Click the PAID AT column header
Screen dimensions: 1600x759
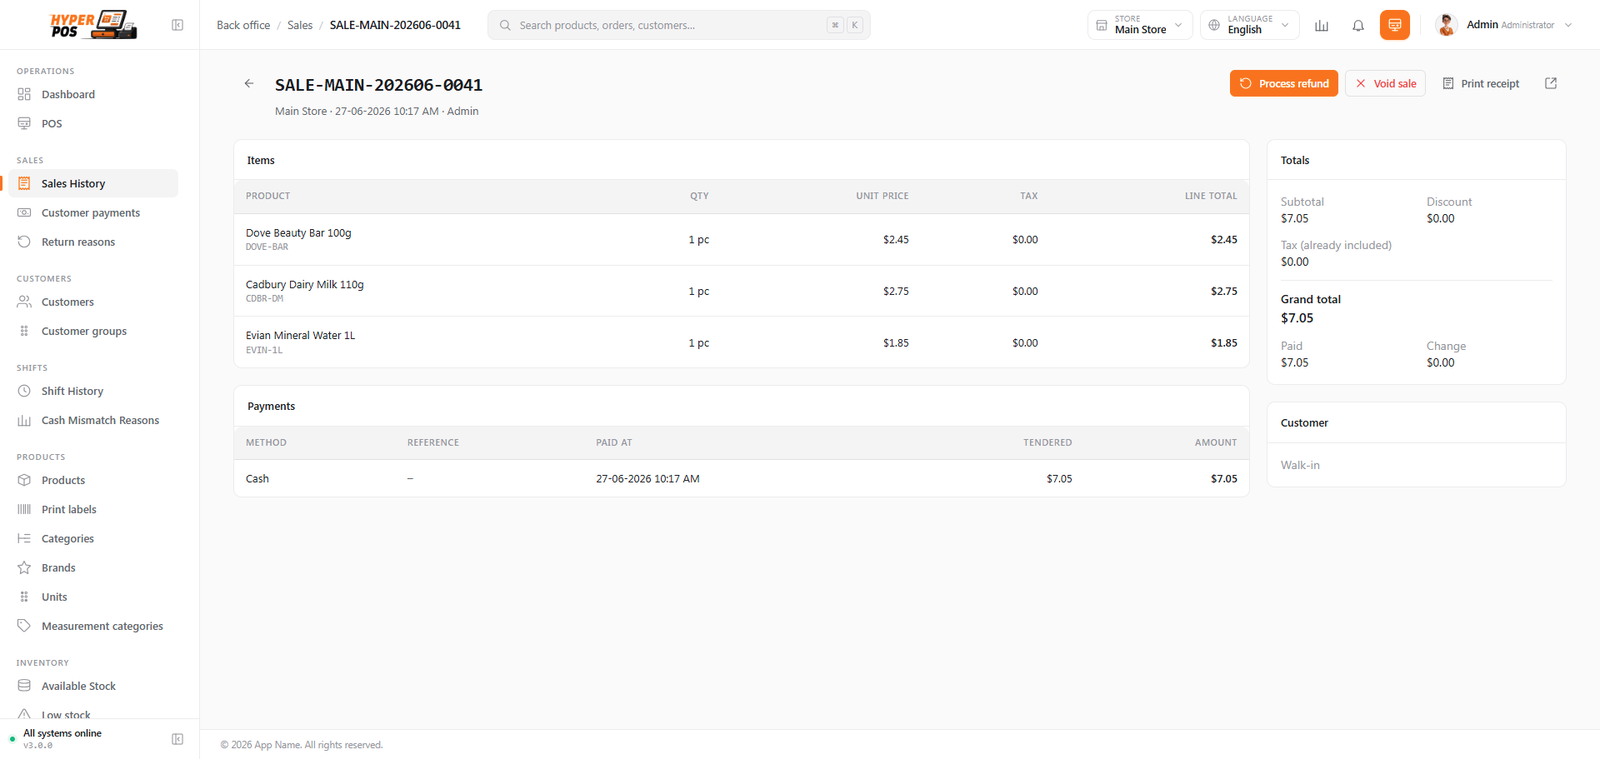pos(614,442)
